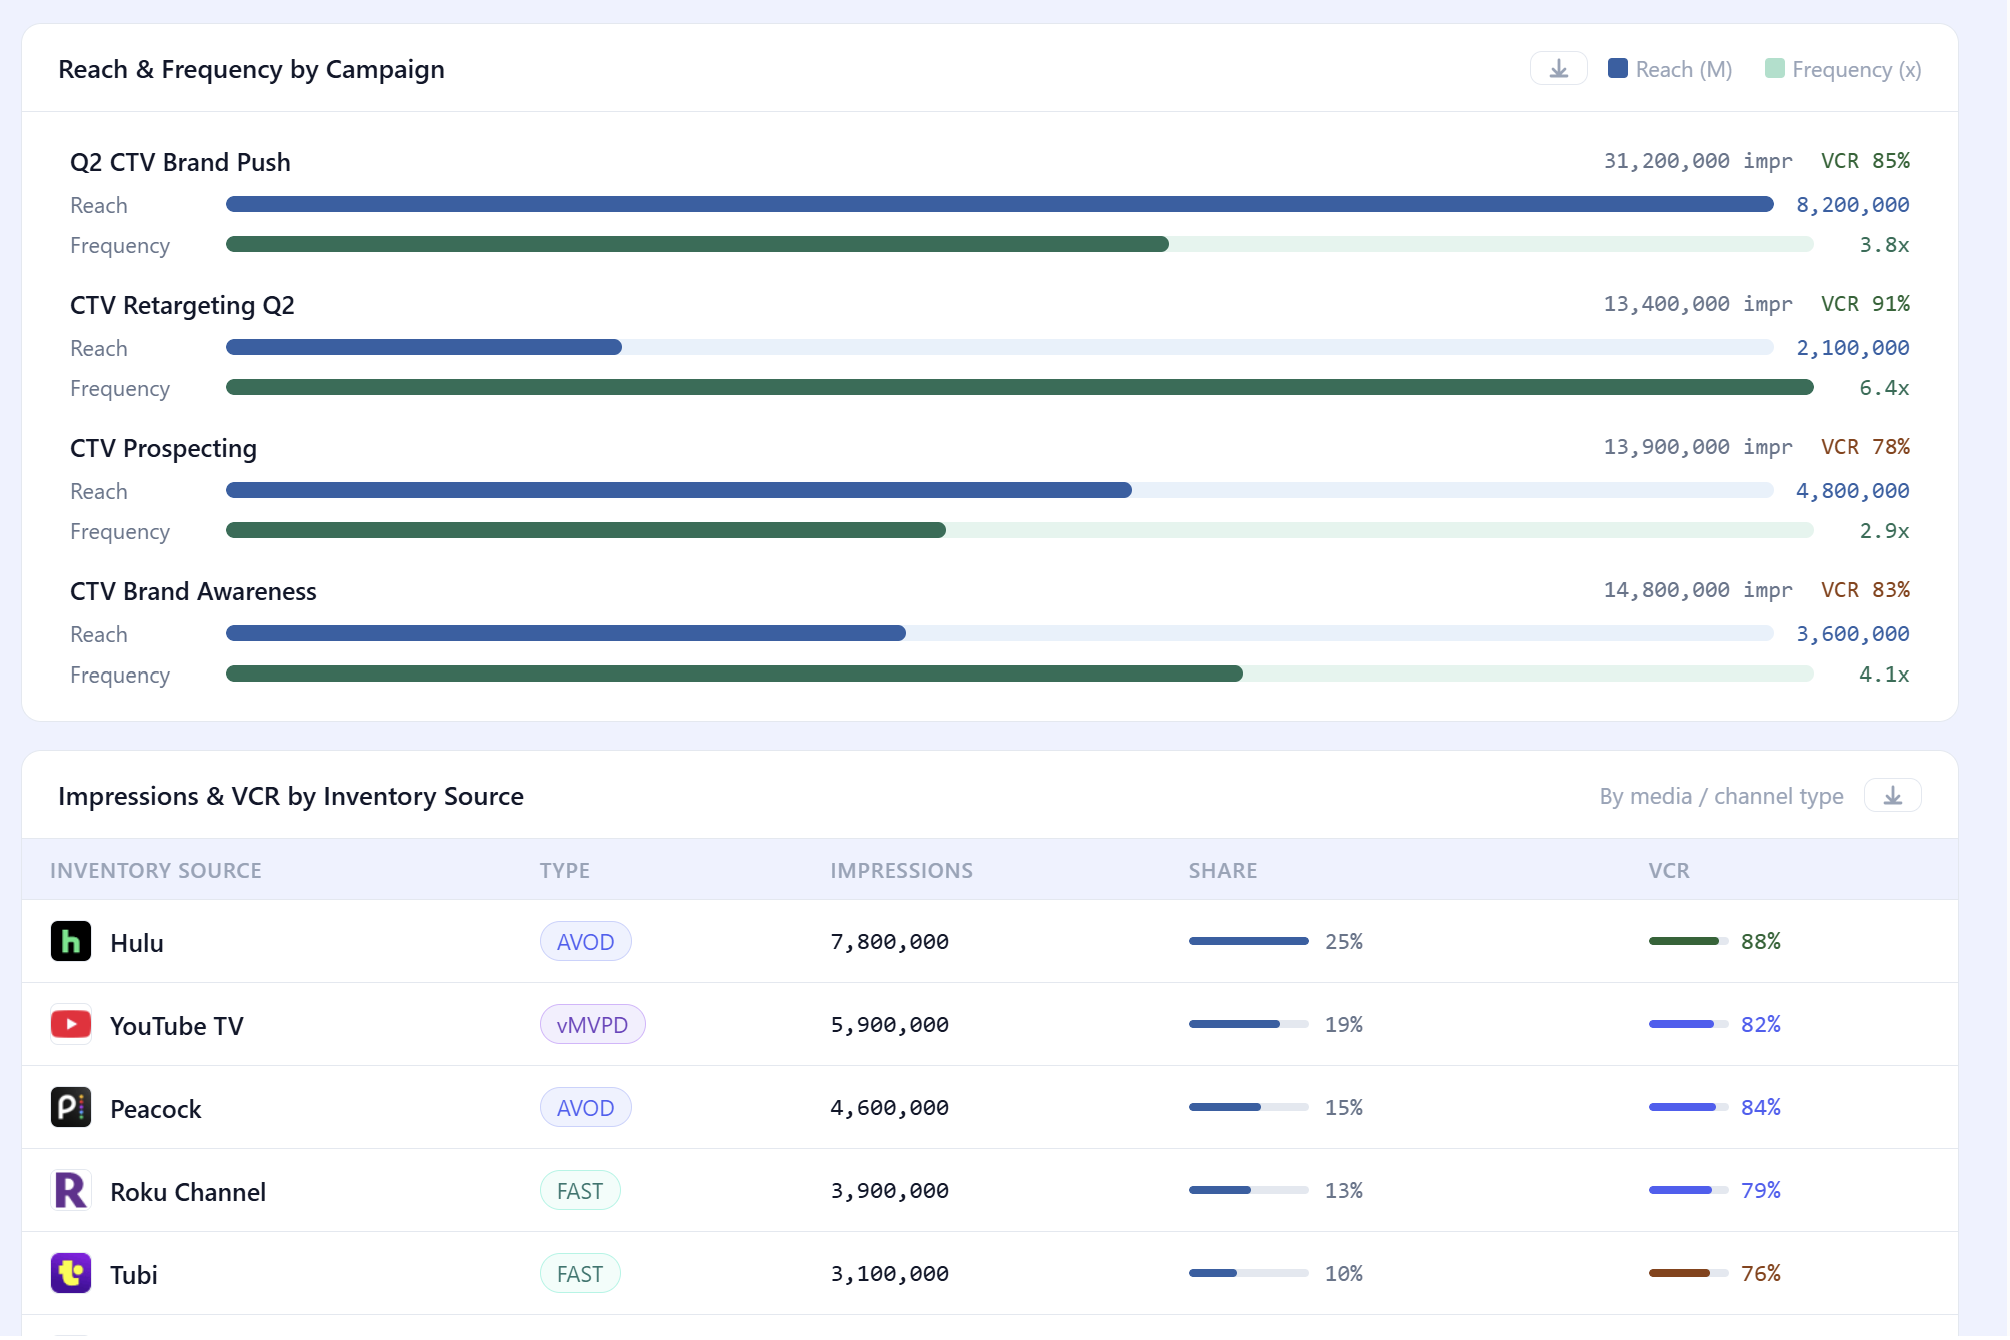Click Q2 CTV Brand Push reach bar
The width and height of the screenshot is (2010, 1340).
tap(1000, 205)
